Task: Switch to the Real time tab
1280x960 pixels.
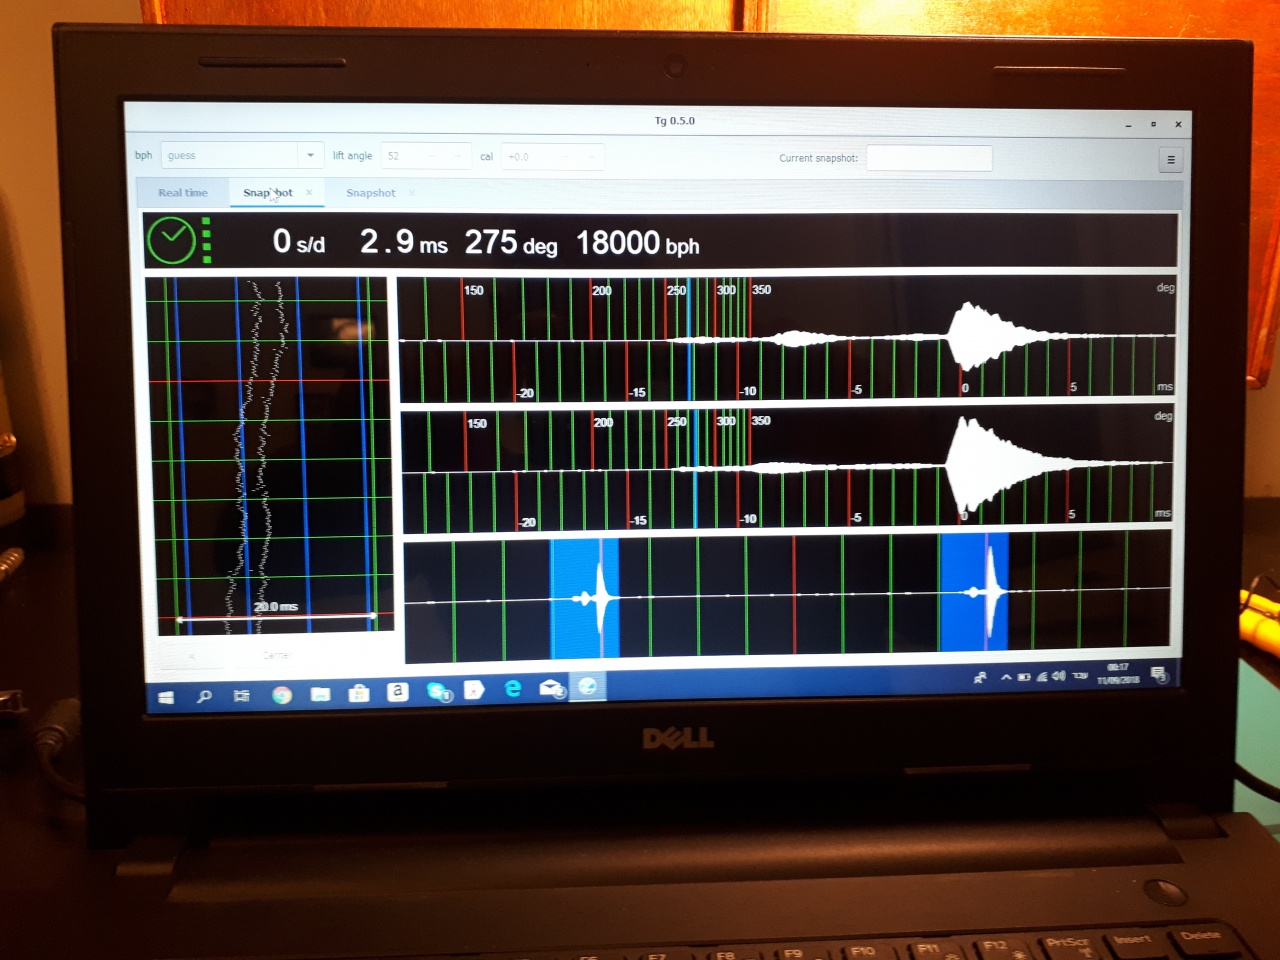Action: (x=183, y=193)
